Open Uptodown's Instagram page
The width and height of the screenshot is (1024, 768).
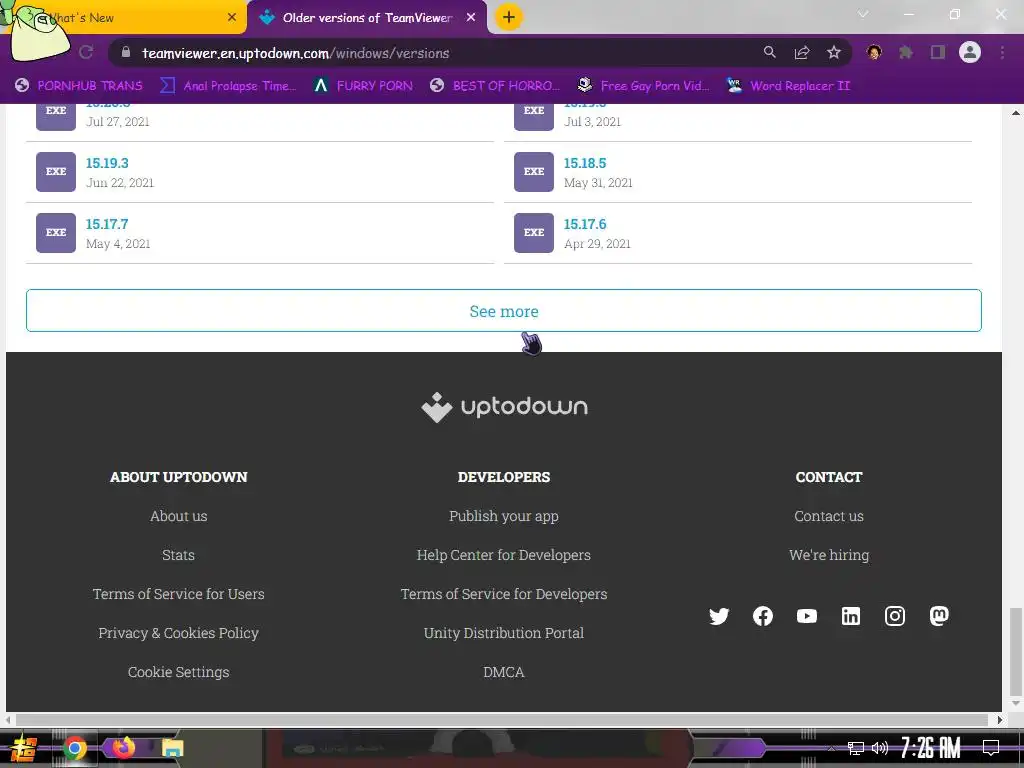[895, 616]
